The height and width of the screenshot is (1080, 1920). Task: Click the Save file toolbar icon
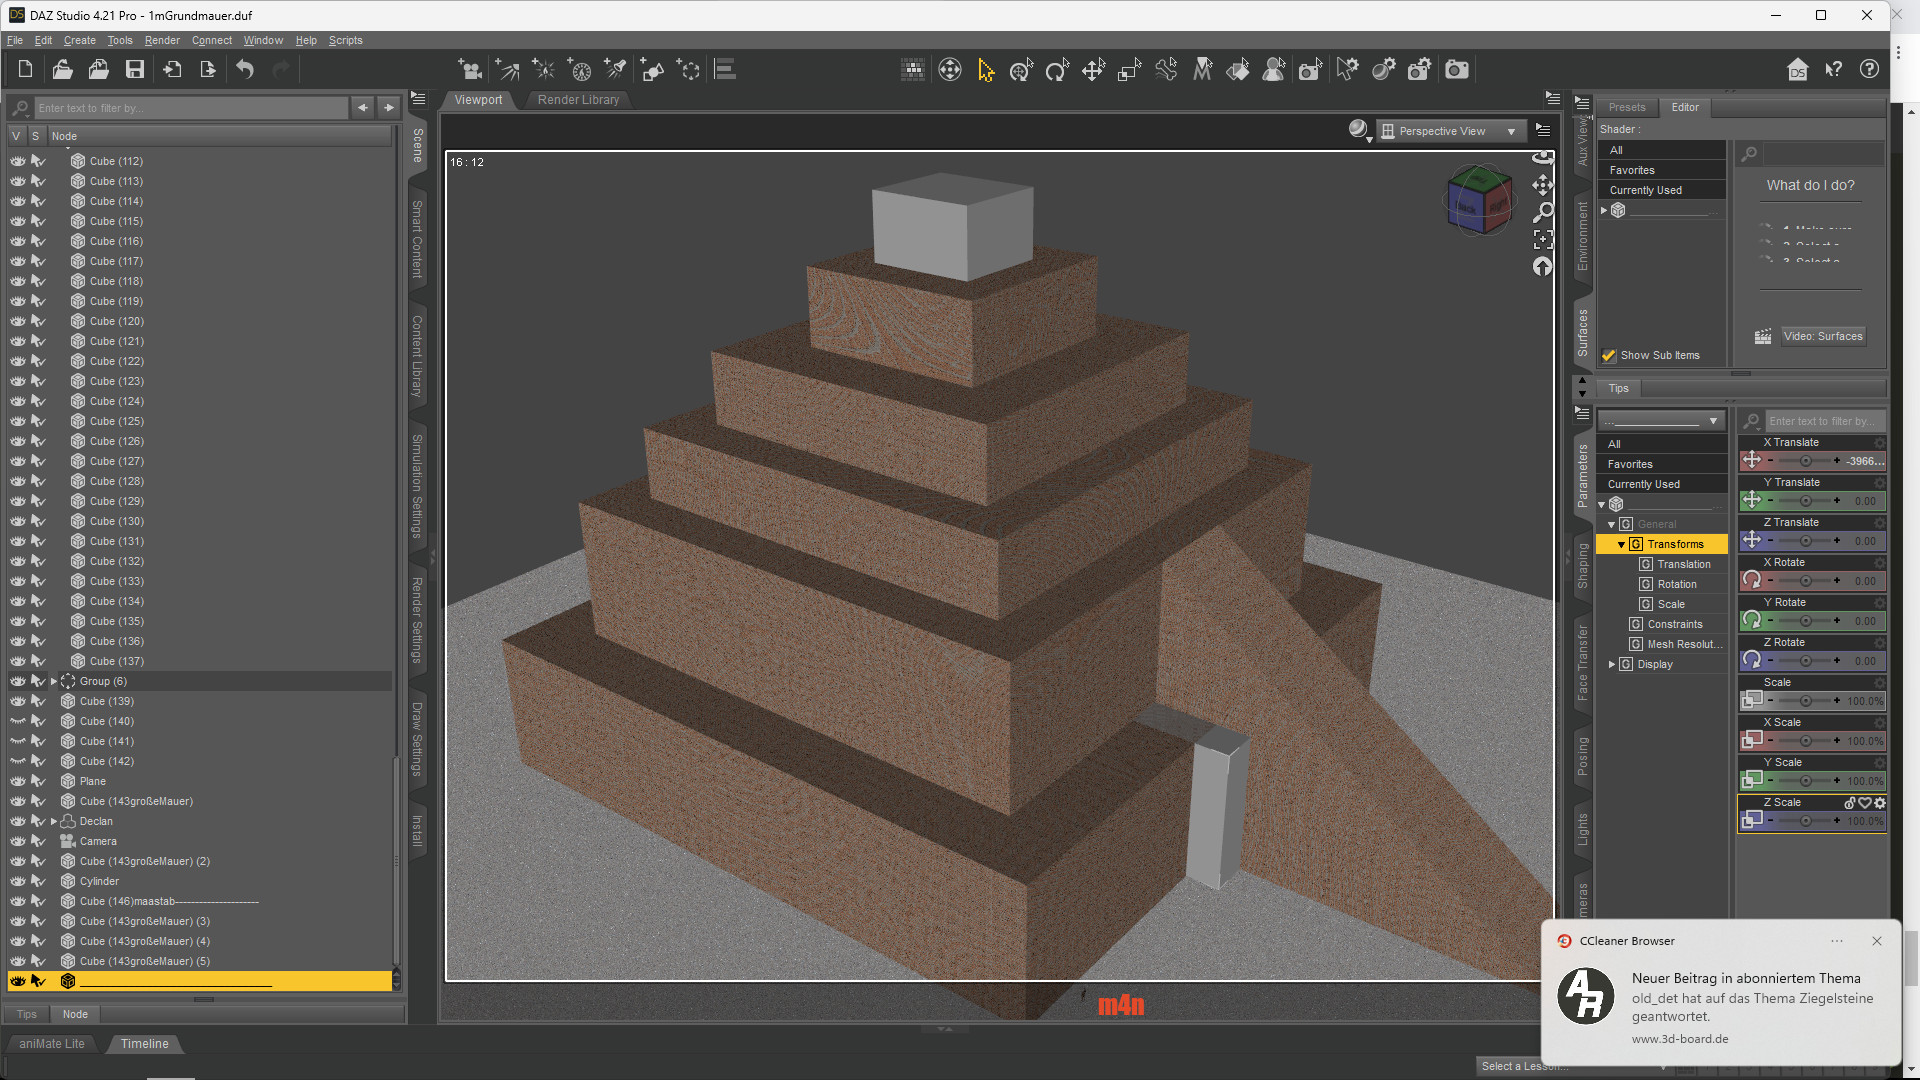(135, 70)
